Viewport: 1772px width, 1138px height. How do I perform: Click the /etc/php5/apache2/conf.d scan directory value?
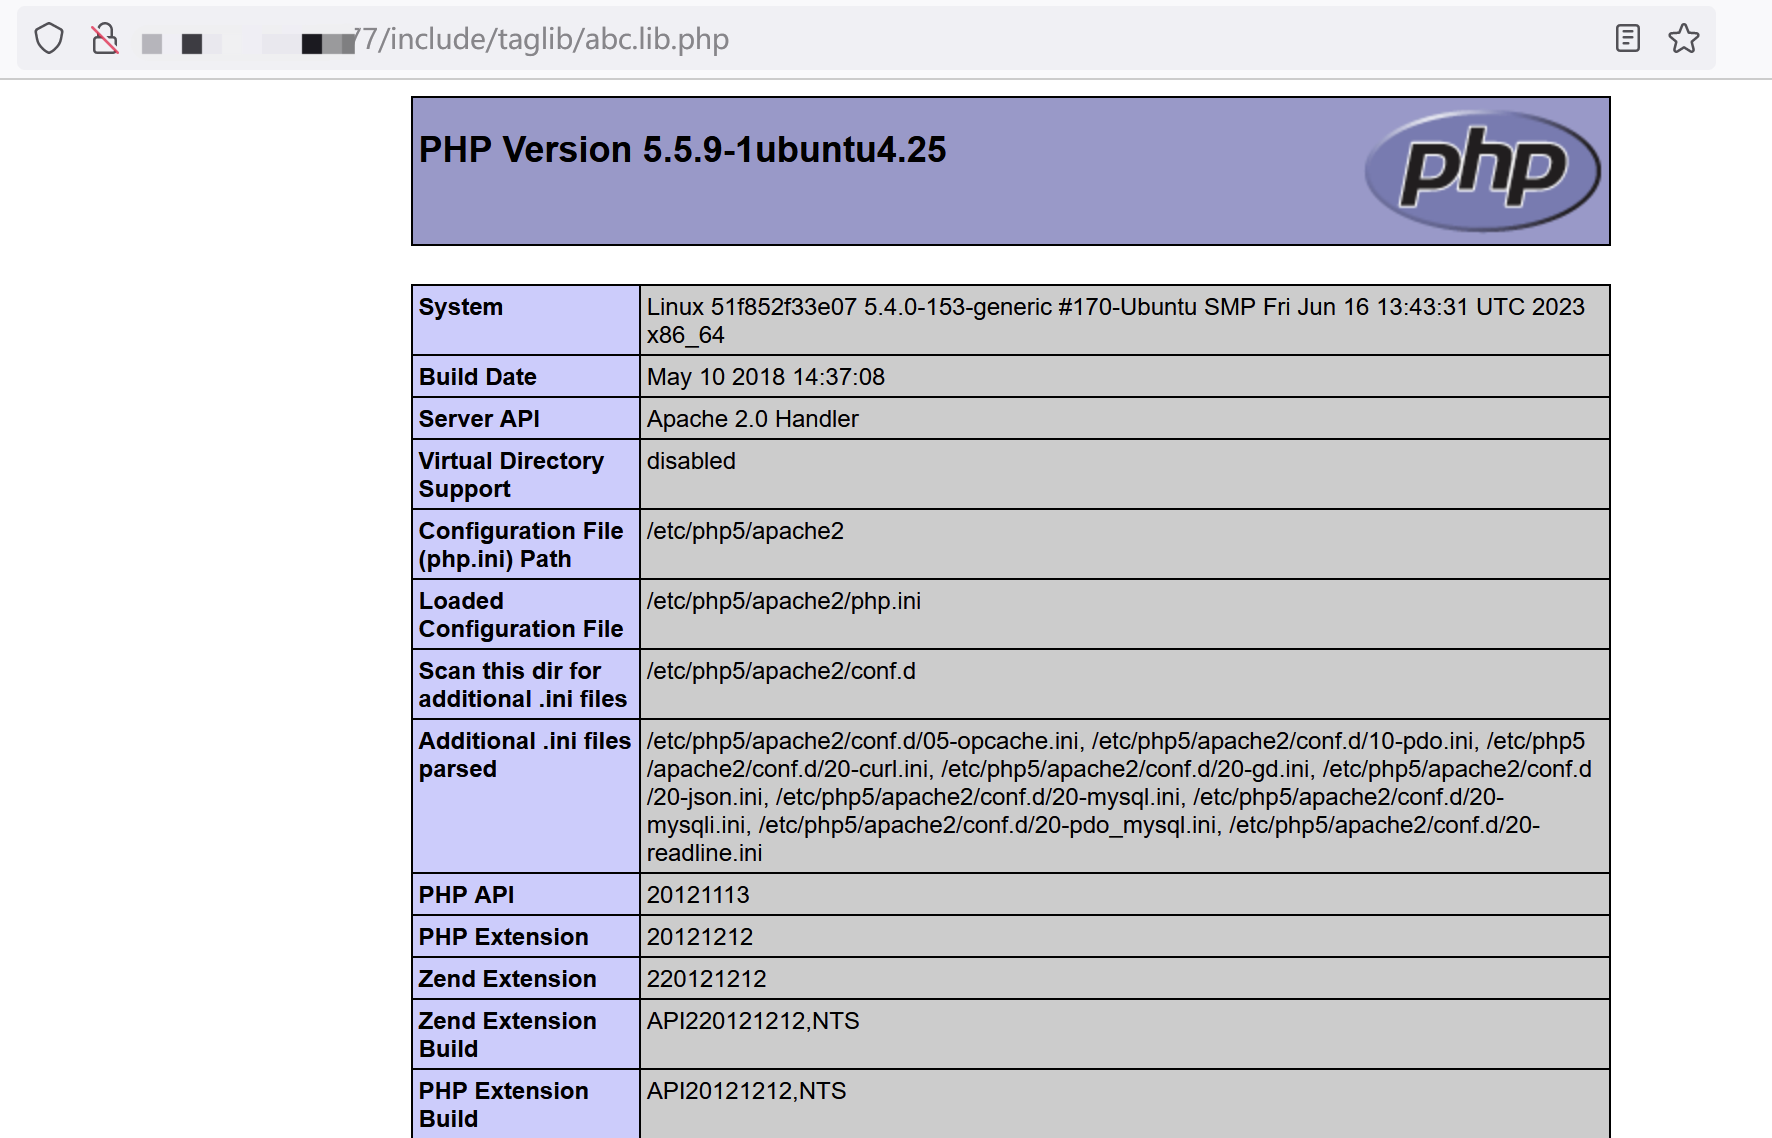(x=780, y=671)
